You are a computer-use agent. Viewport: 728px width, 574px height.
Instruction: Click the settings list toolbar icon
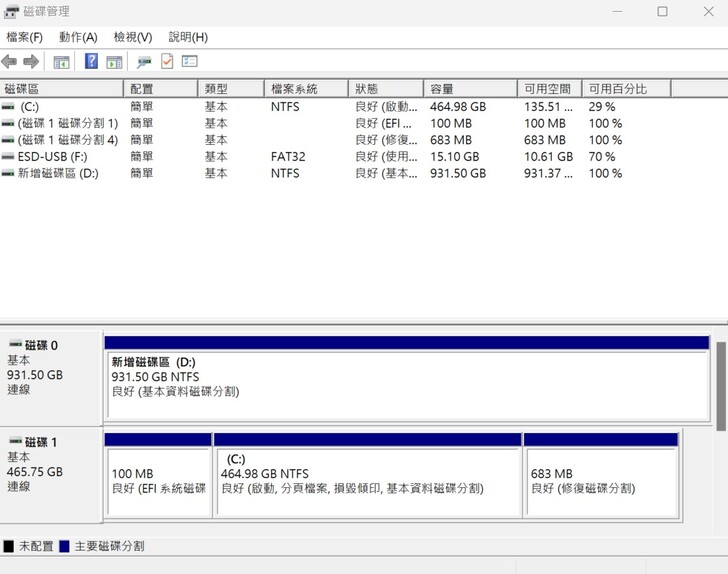coord(190,62)
